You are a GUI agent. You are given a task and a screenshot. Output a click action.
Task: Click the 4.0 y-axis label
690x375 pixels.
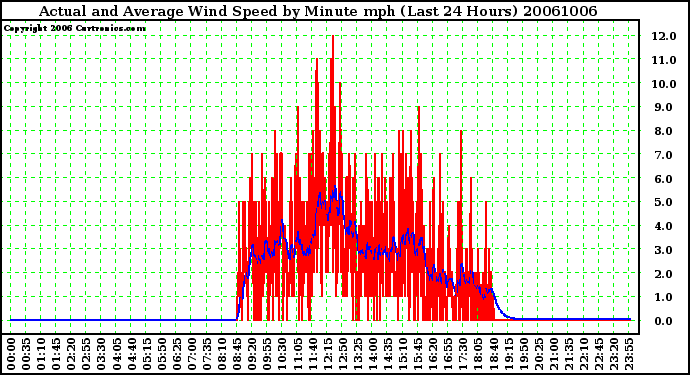663,226
